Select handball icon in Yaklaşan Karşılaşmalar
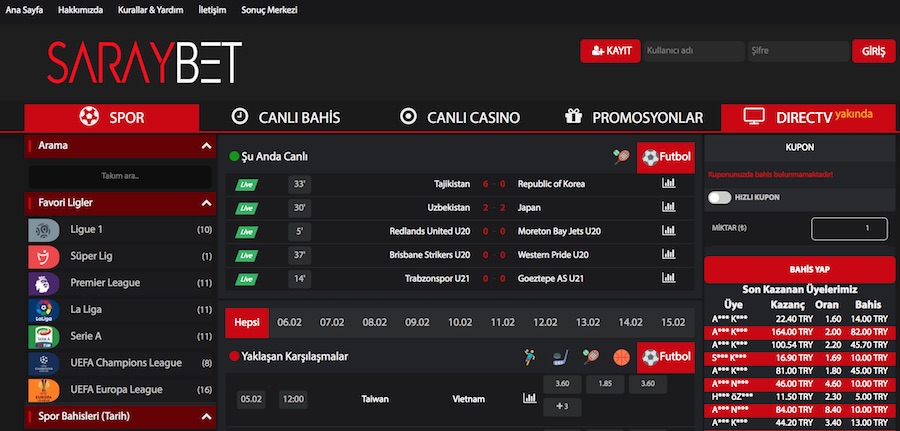This screenshot has width=900, height=431. click(529, 357)
